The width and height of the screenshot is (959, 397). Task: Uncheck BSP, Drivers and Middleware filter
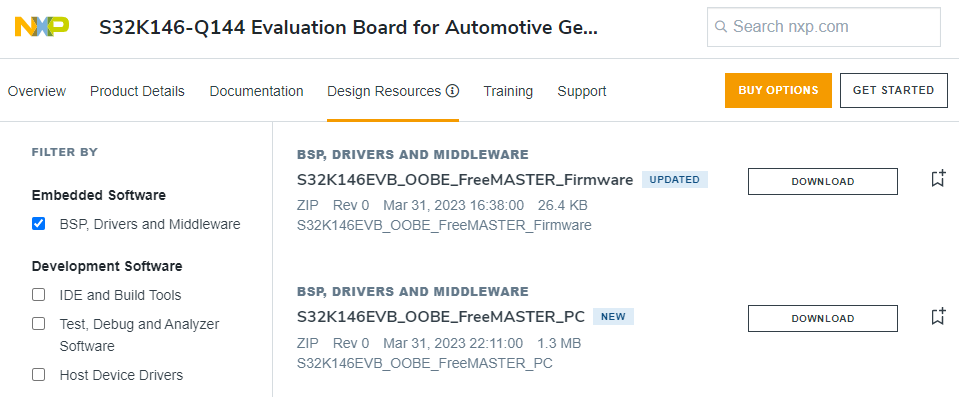[39, 224]
